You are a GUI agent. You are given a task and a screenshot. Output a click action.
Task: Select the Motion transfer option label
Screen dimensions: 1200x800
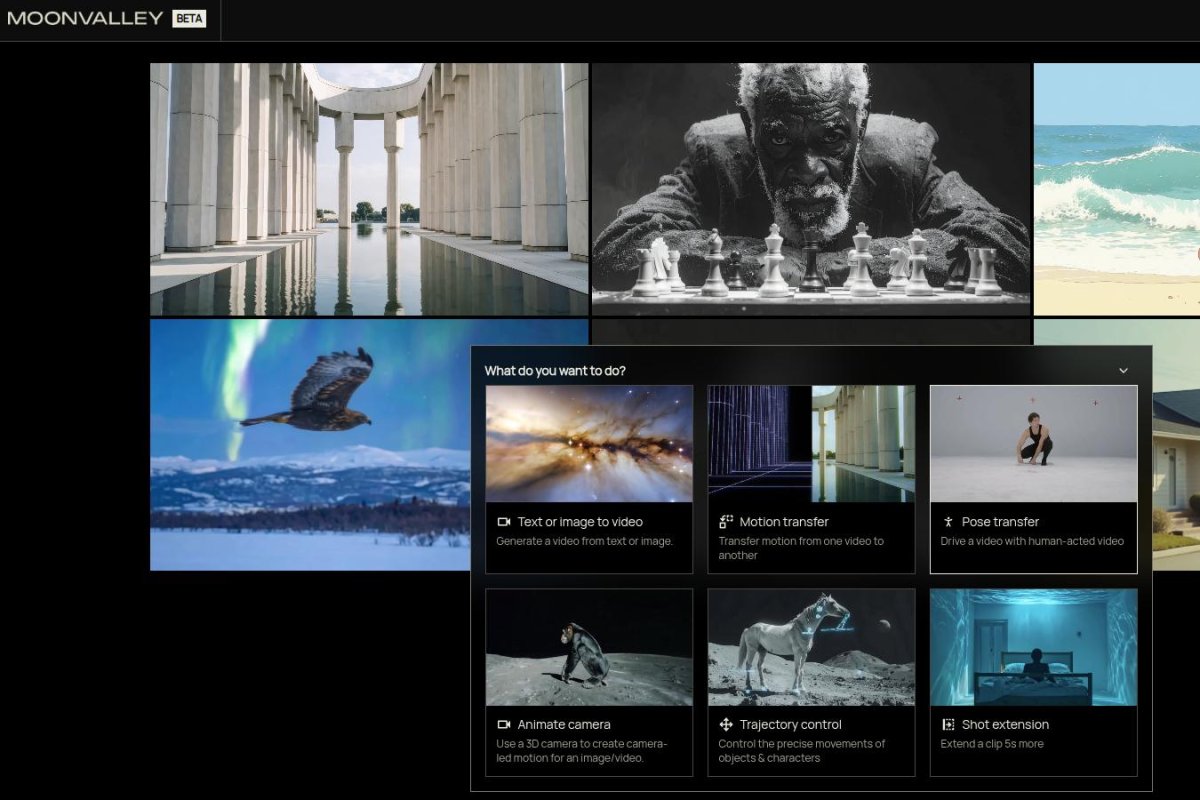point(784,522)
